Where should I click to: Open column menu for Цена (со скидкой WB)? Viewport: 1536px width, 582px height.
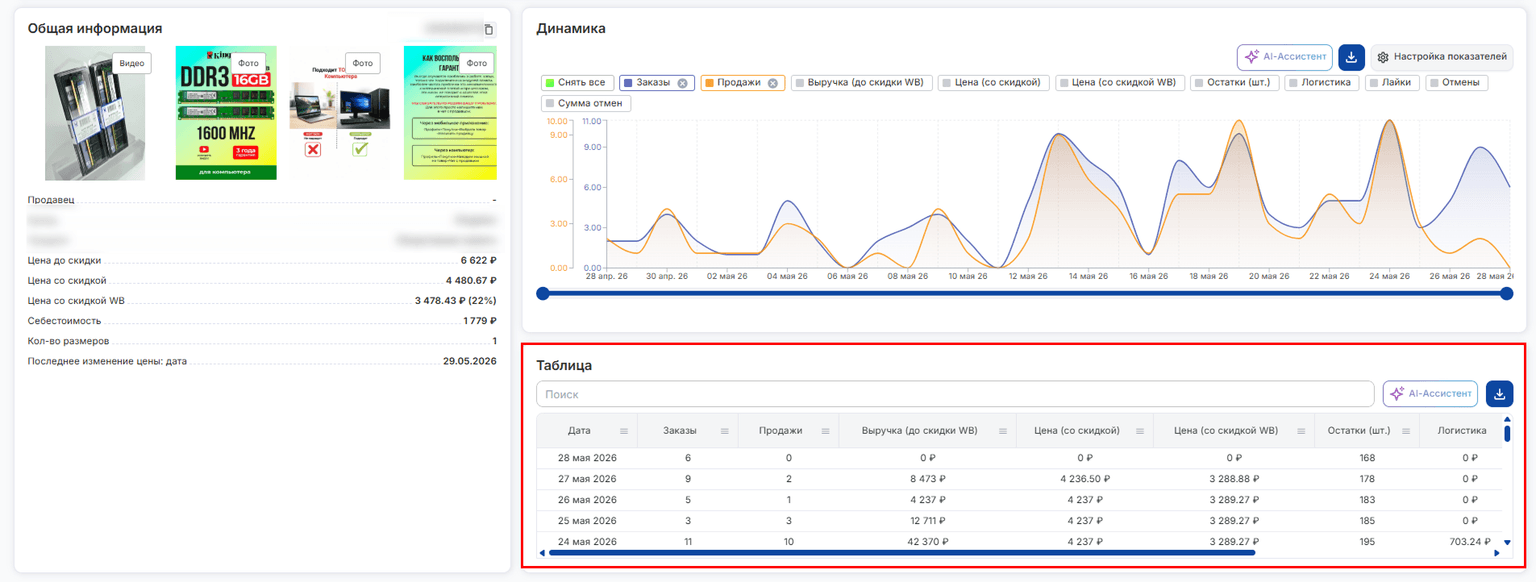click(x=1301, y=431)
